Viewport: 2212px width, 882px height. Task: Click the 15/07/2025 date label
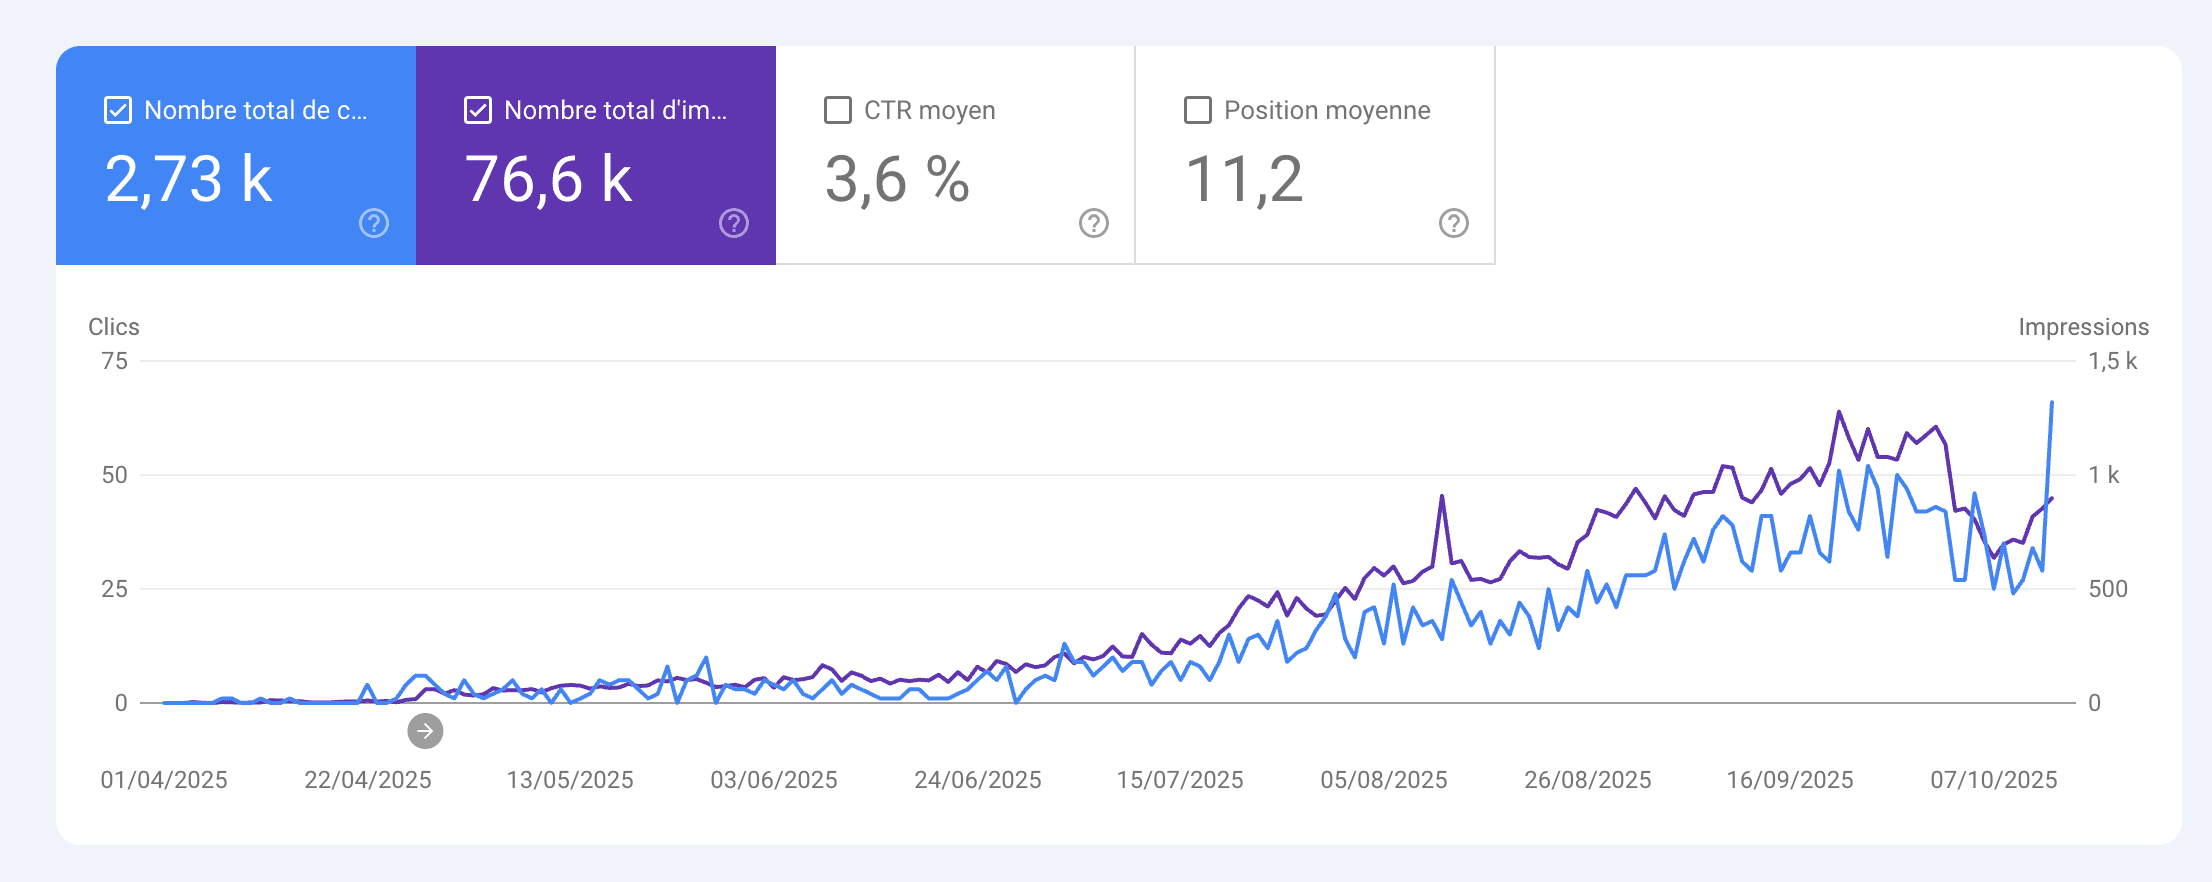[x=1180, y=780]
